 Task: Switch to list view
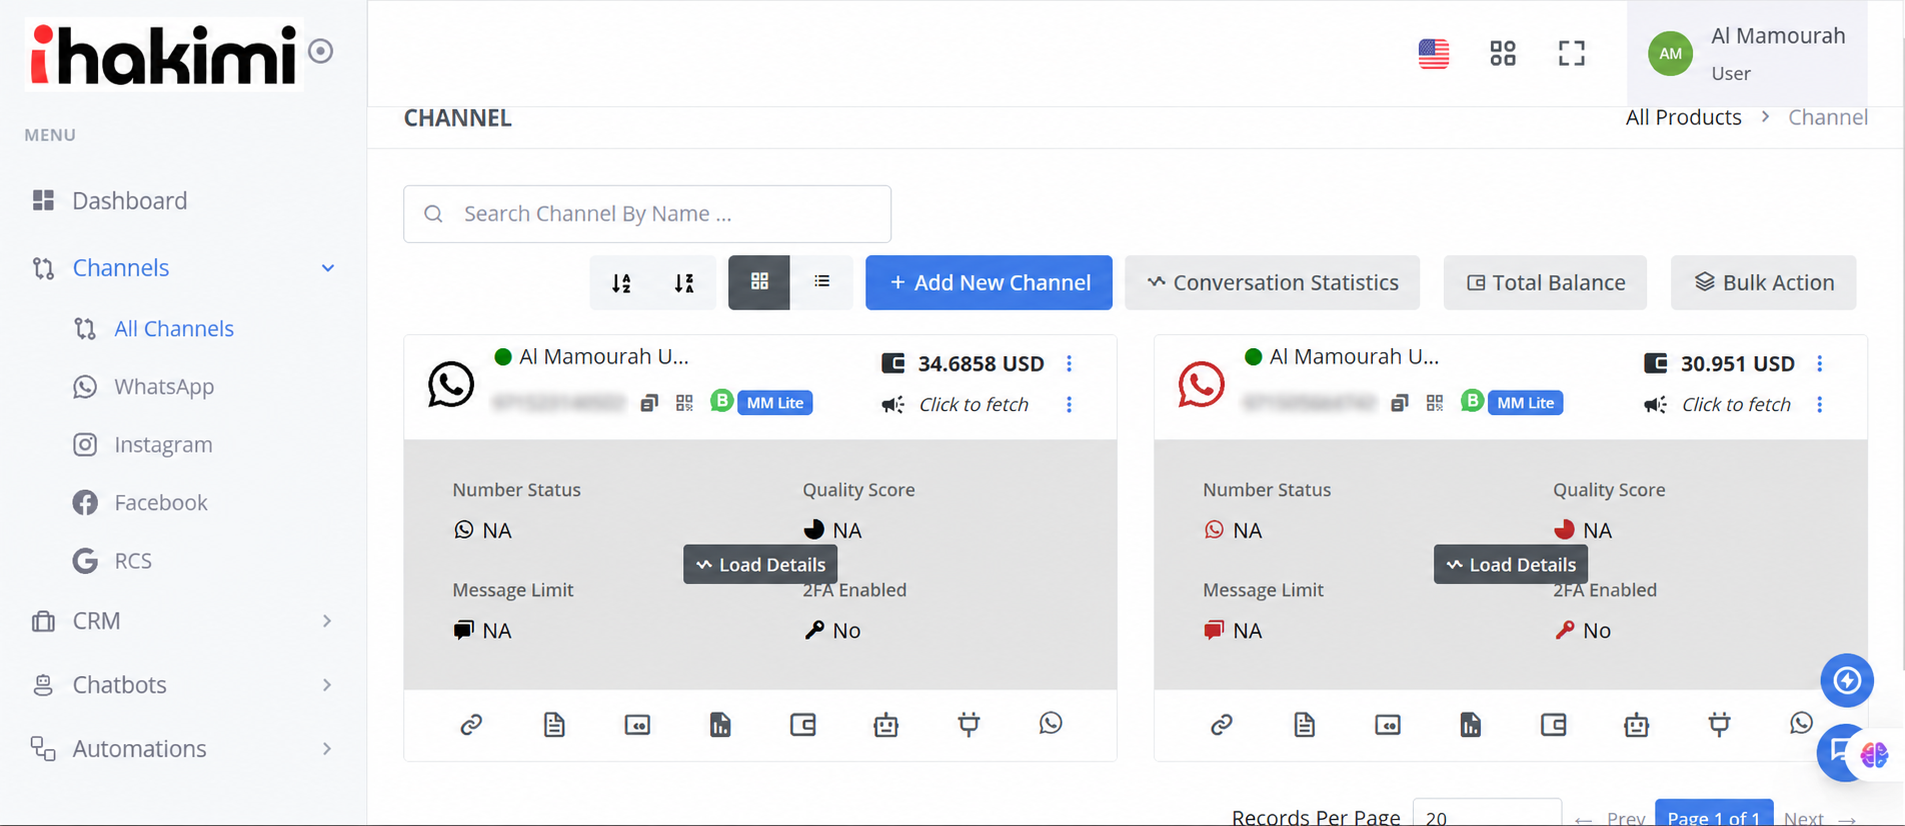pyautogui.click(x=821, y=282)
